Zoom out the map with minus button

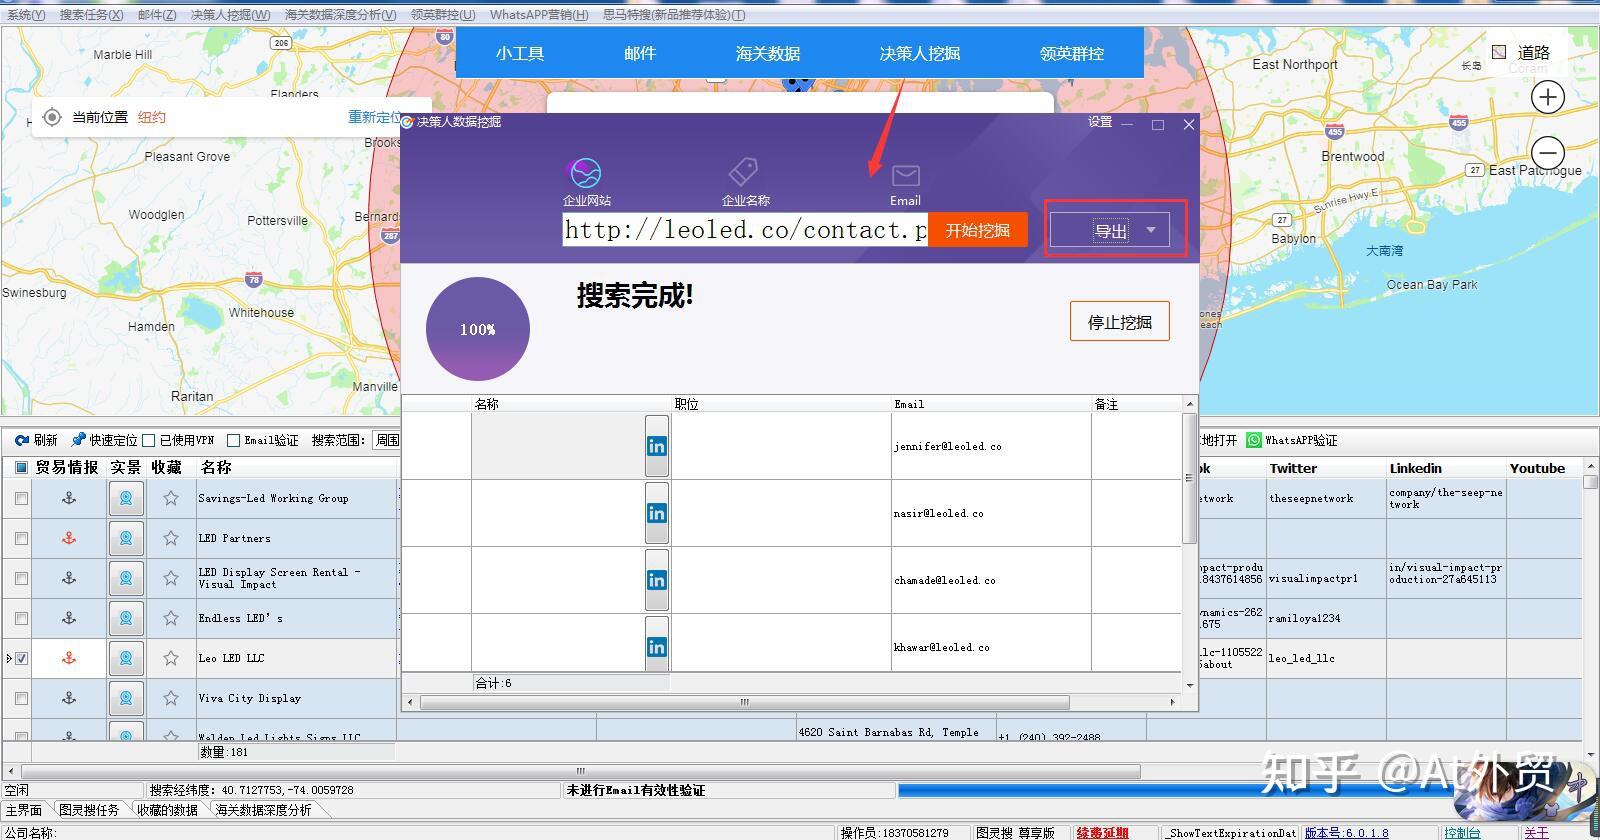pos(1548,153)
